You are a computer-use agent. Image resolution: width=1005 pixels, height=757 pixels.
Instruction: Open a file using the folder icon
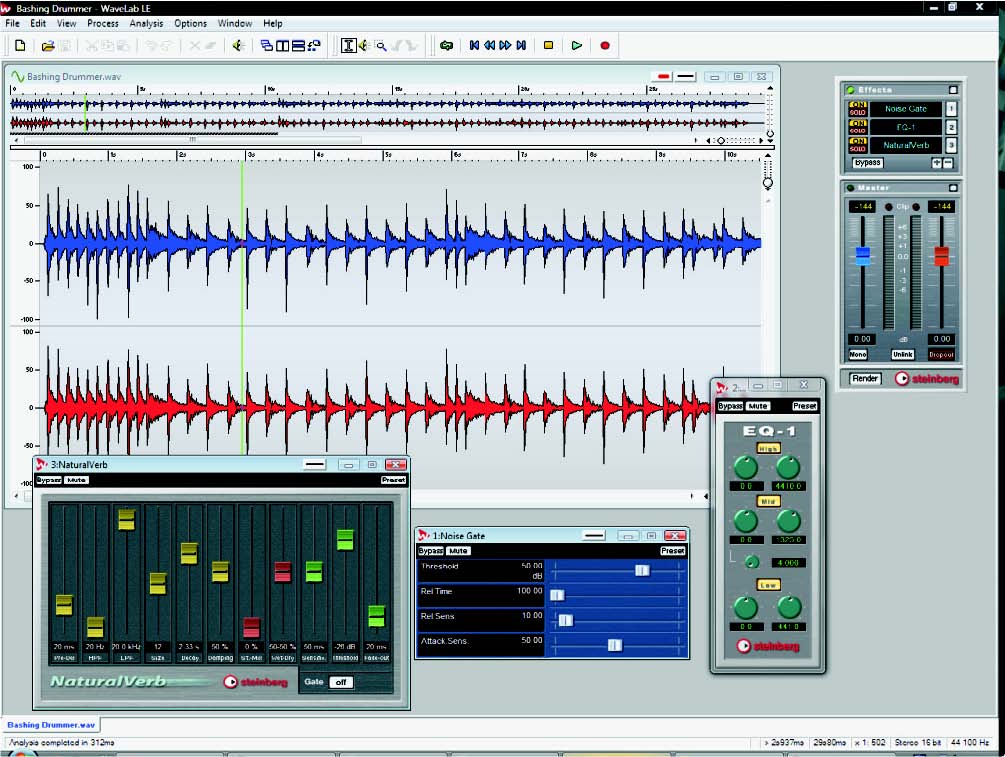pyautogui.click(x=47, y=46)
